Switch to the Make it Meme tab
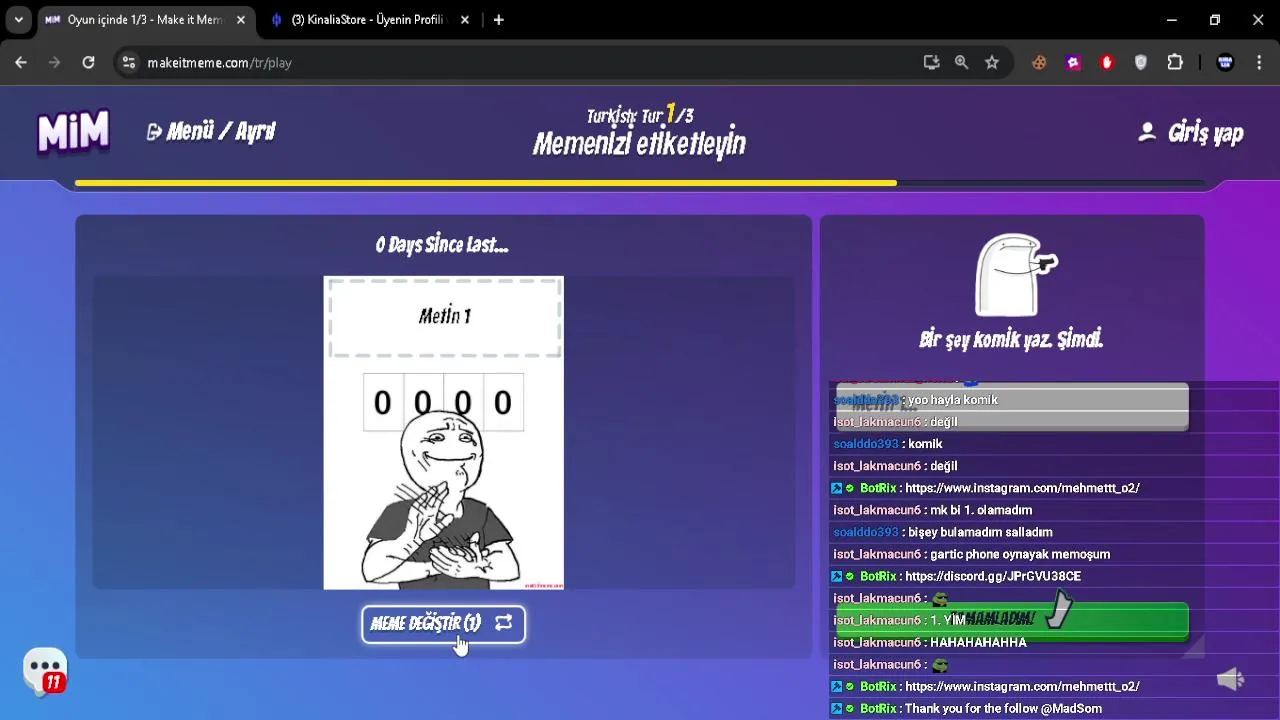This screenshot has width=1280, height=720. pos(144,20)
